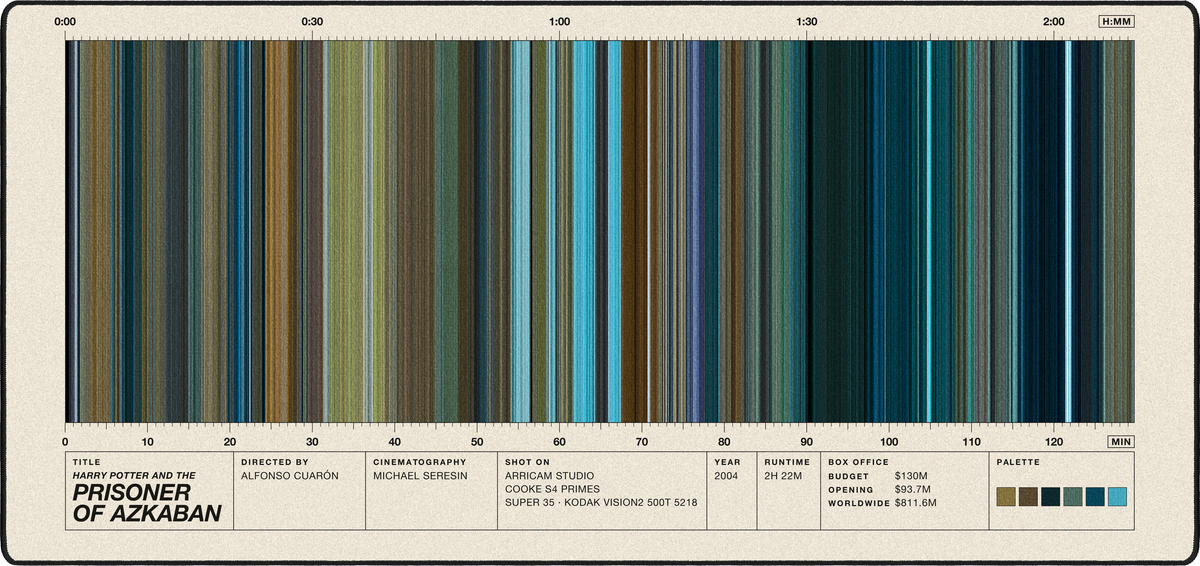
Task: Select the name "Alfonso Cuarón"
Action: tap(290, 476)
